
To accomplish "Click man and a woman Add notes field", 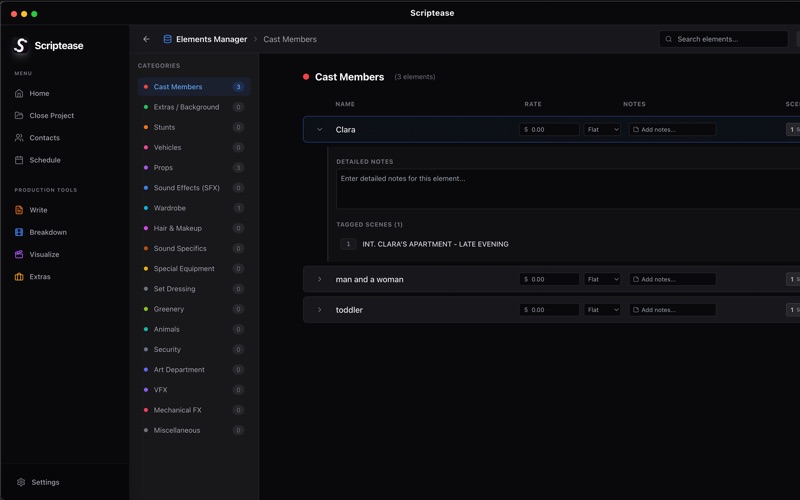I will 672,279.
